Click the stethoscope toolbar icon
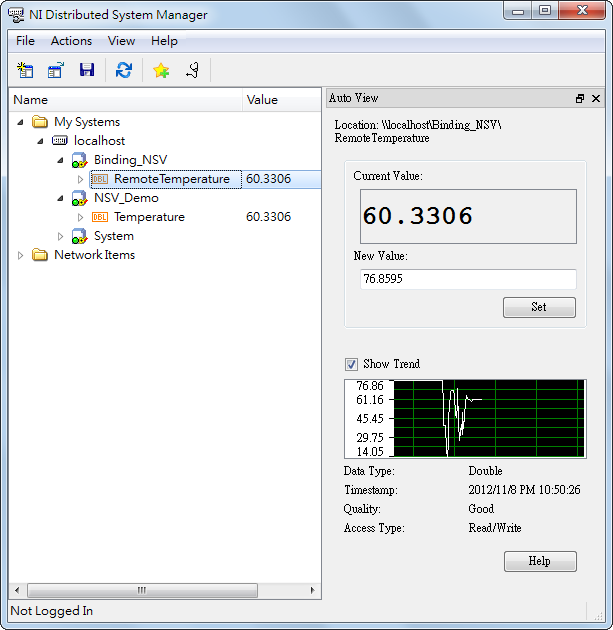The image size is (613, 630). pos(193,70)
